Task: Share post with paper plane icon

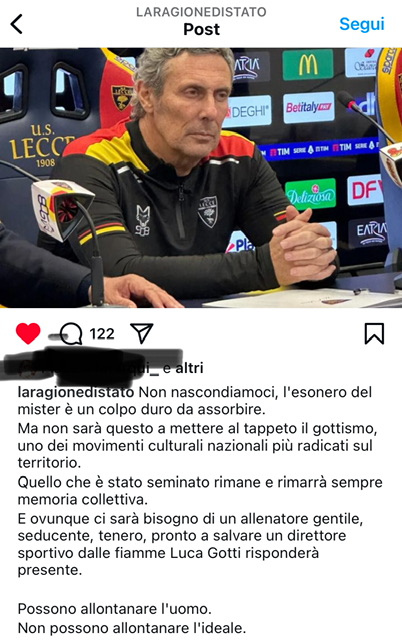Action: [x=141, y=333]
